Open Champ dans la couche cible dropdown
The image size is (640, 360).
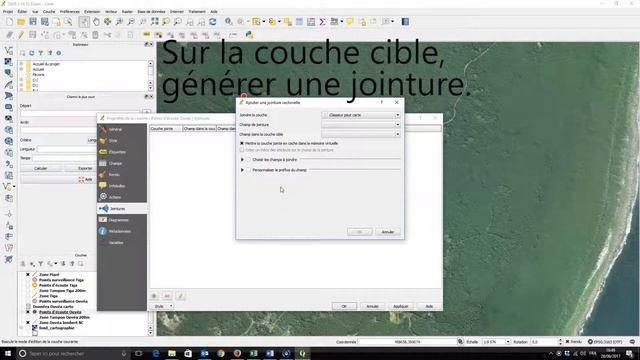pos(361,134)
